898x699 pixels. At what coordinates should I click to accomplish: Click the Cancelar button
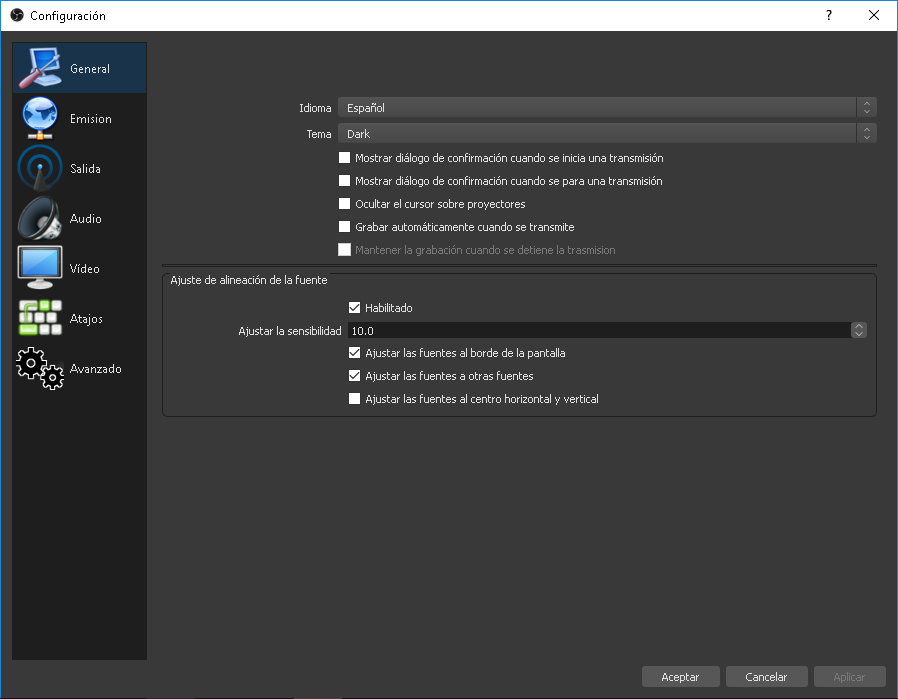[766, 677]
